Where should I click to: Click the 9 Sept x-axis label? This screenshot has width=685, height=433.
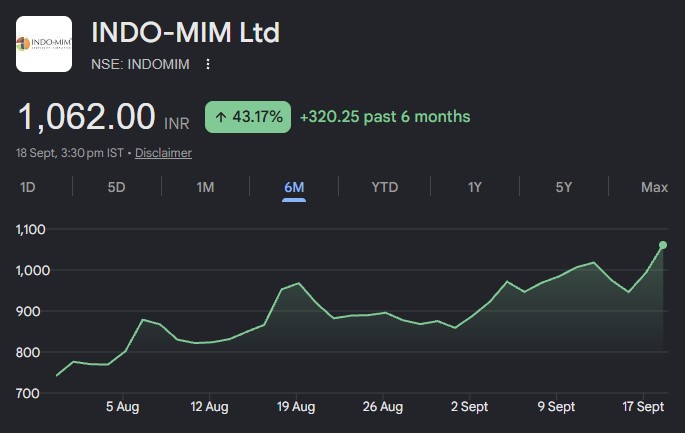click(556, 407)
